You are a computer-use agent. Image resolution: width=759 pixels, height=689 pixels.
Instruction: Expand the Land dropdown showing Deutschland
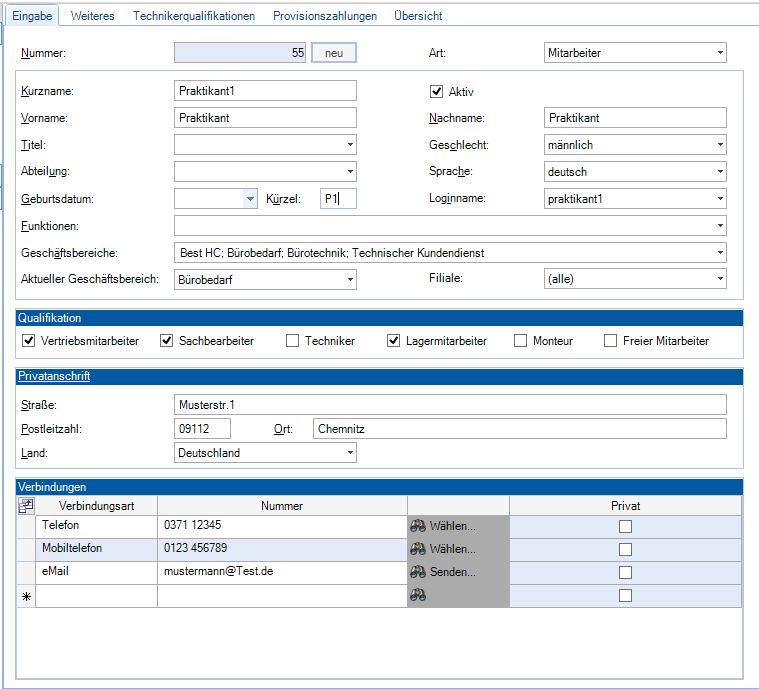pyautogui.click(x=349, y=453)
